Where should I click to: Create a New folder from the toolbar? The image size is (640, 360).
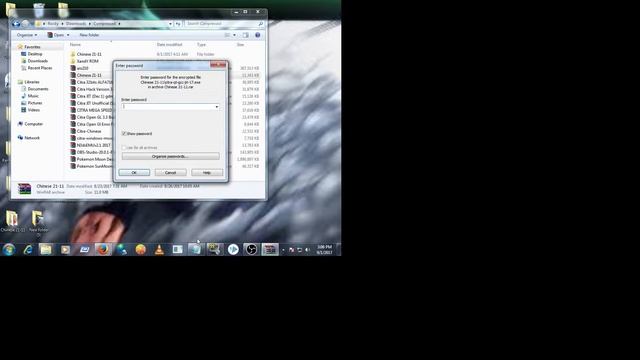tap(89, 35)
